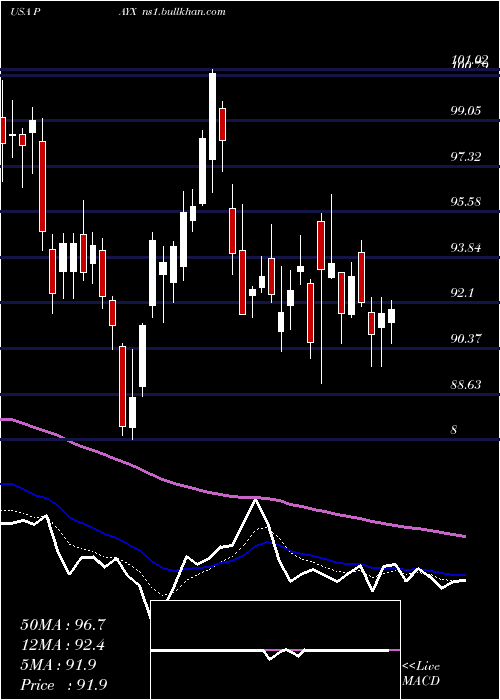Click the 99.05 price axis label
Screen dimensions: 500x700
[466, 111]
